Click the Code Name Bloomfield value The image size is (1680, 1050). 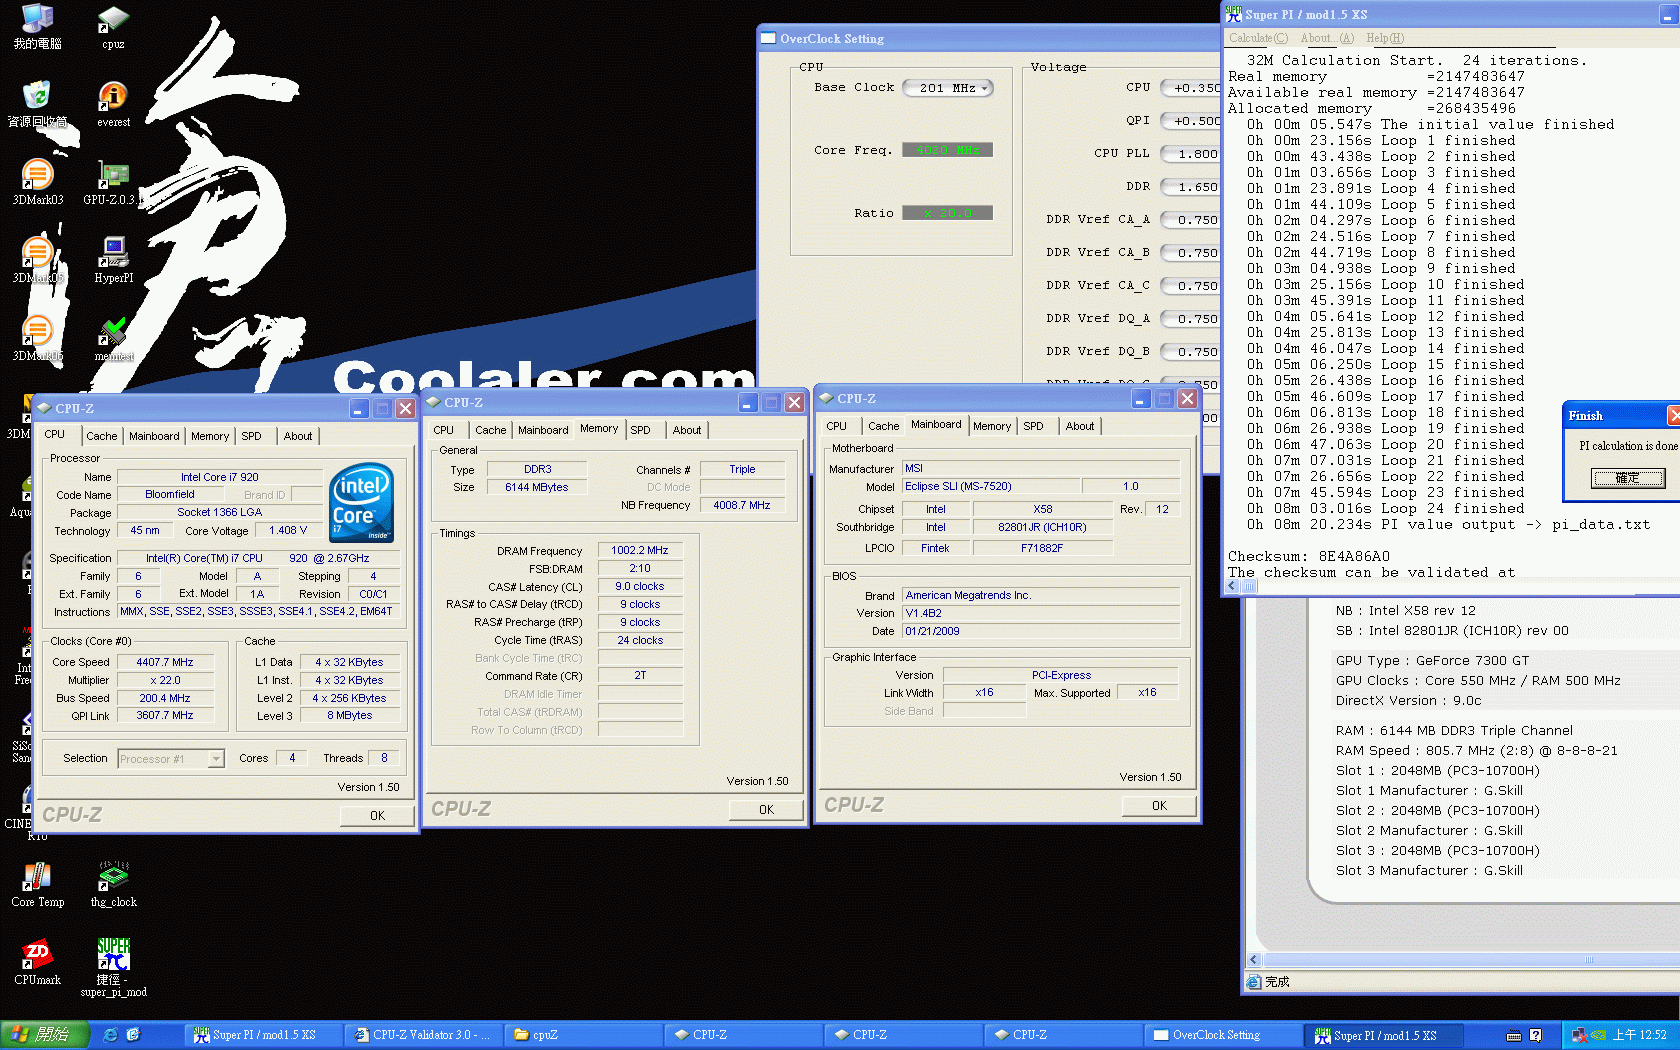(170, 494)
